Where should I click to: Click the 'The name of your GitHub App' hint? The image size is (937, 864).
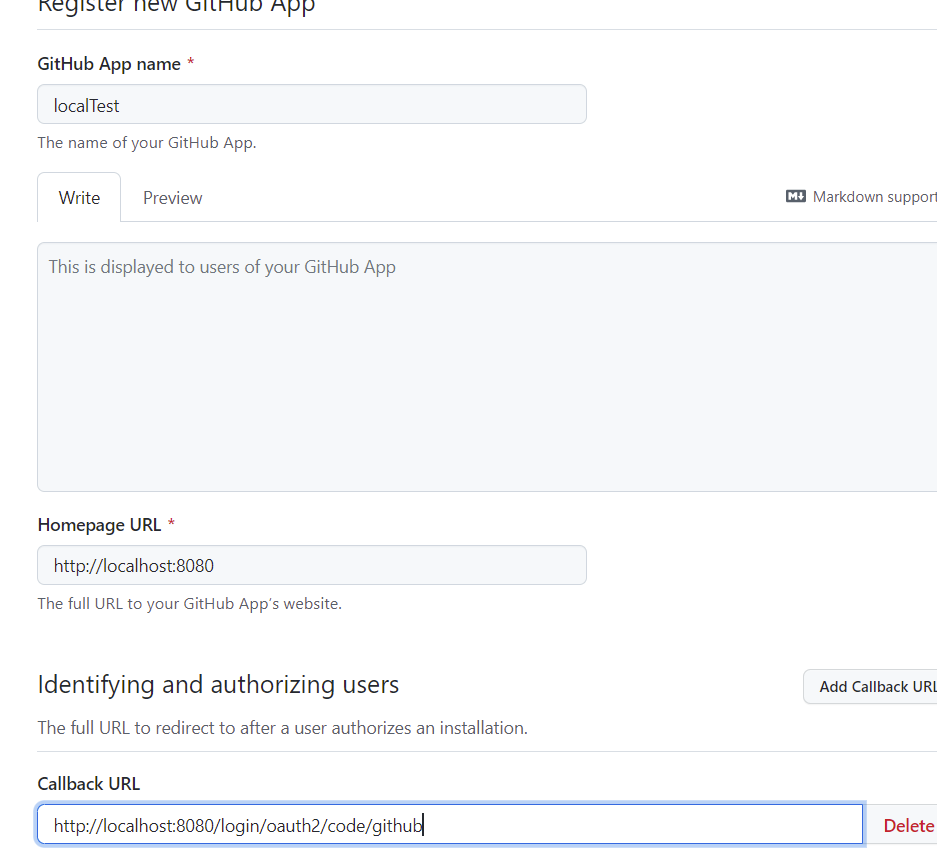(x=147, y=143)
